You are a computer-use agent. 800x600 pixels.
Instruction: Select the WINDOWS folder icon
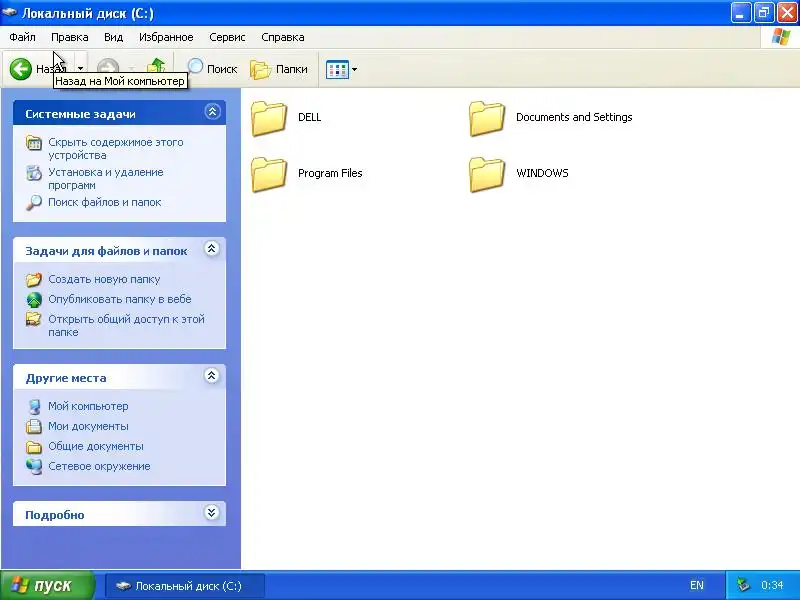point(487,173)
